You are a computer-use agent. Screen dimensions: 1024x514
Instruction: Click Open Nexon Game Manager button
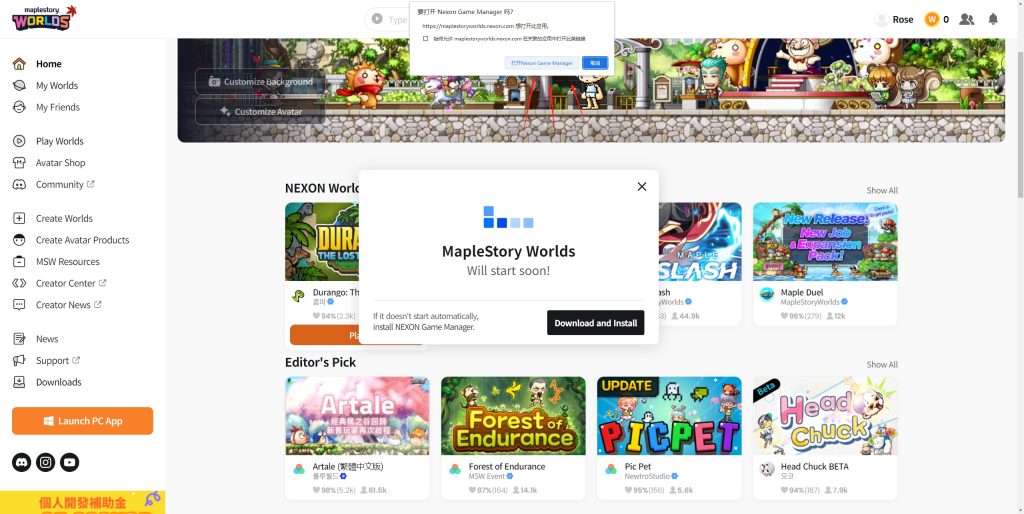click(x=541, y=63)
